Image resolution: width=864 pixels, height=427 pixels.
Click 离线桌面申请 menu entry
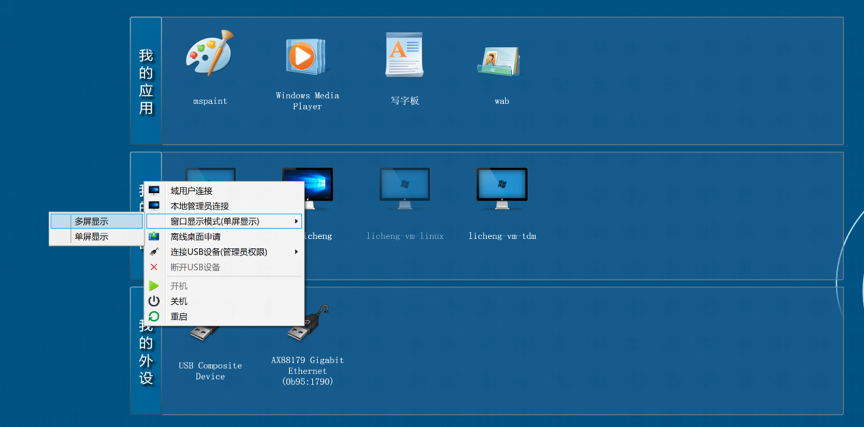(195, 237)
